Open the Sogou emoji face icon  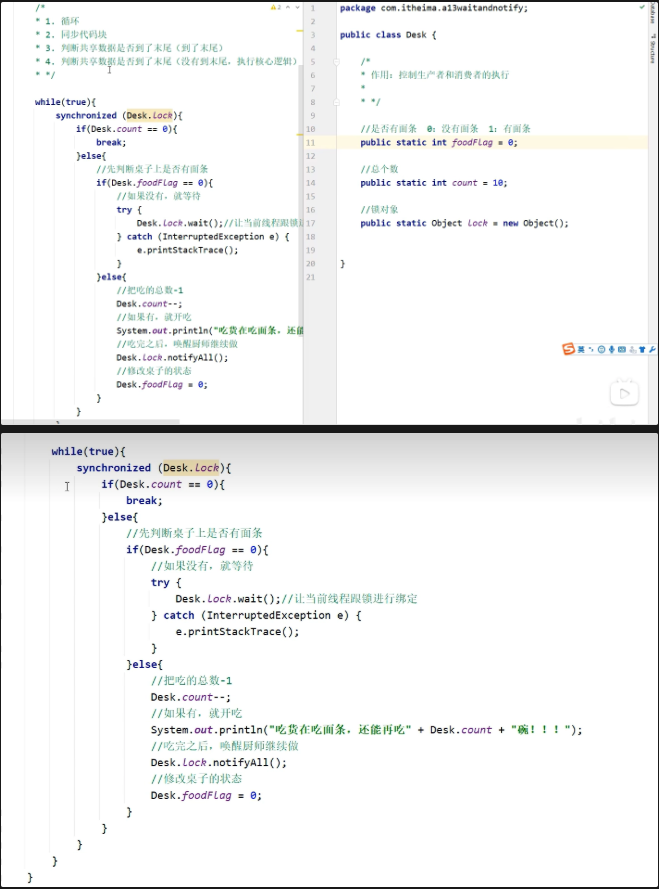[x=601, y=350]
